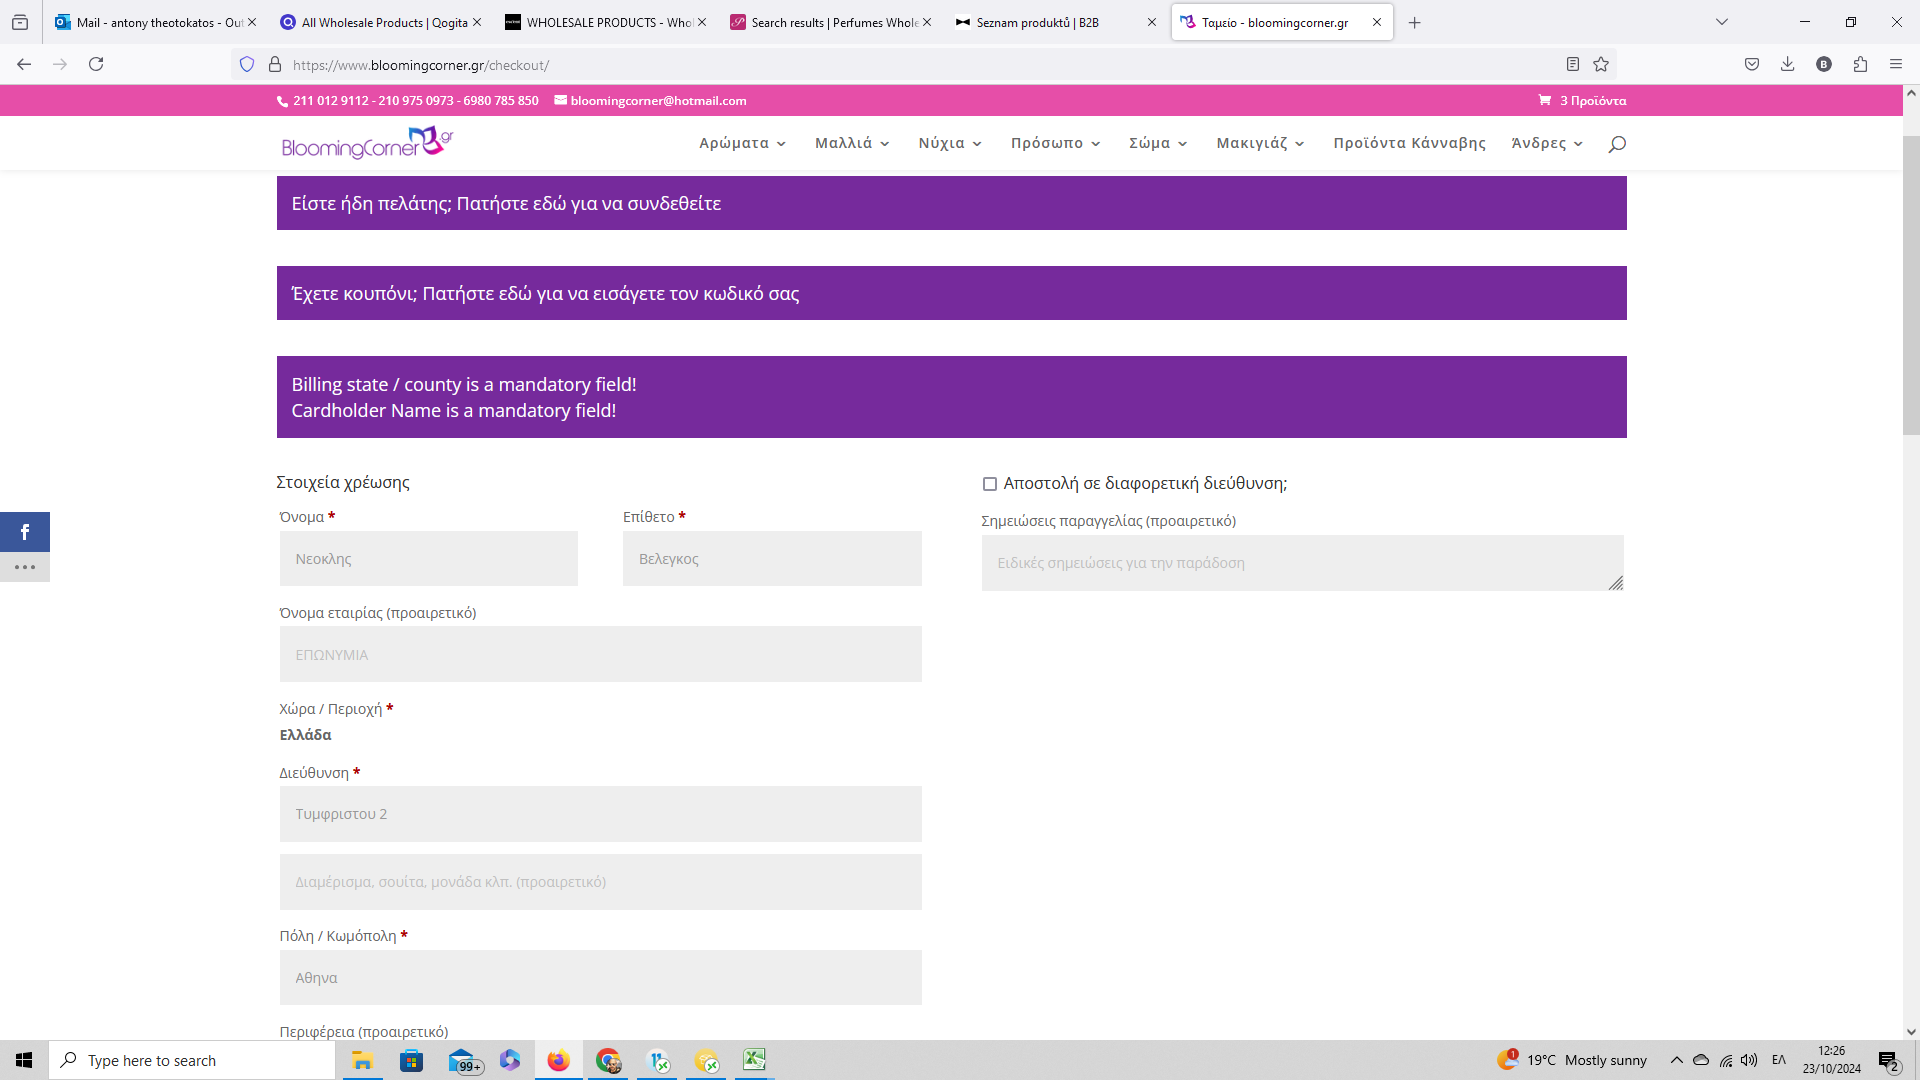
Task: Show site tracking protection shield info
Action: tap(247, 64)
